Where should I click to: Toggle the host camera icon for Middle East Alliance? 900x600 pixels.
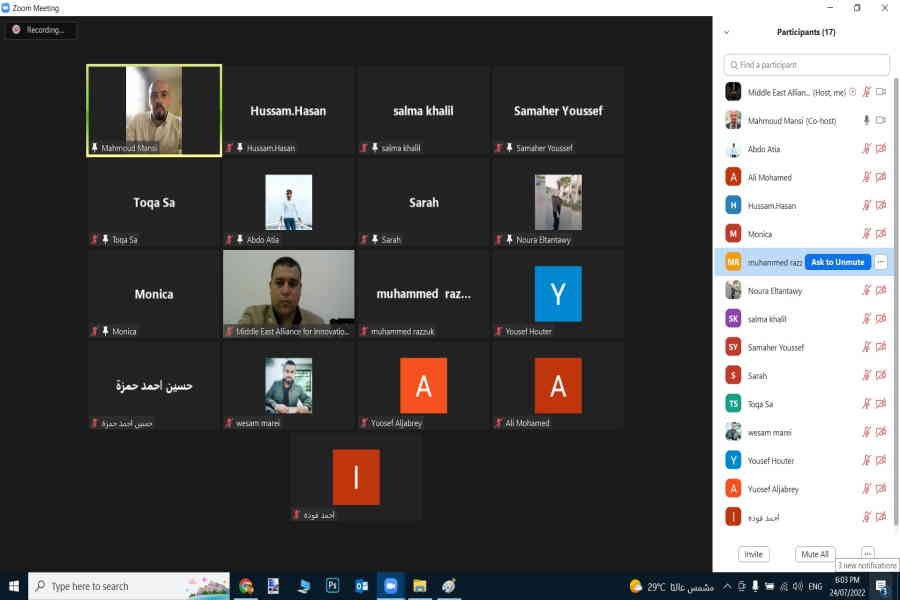point(881,92)
